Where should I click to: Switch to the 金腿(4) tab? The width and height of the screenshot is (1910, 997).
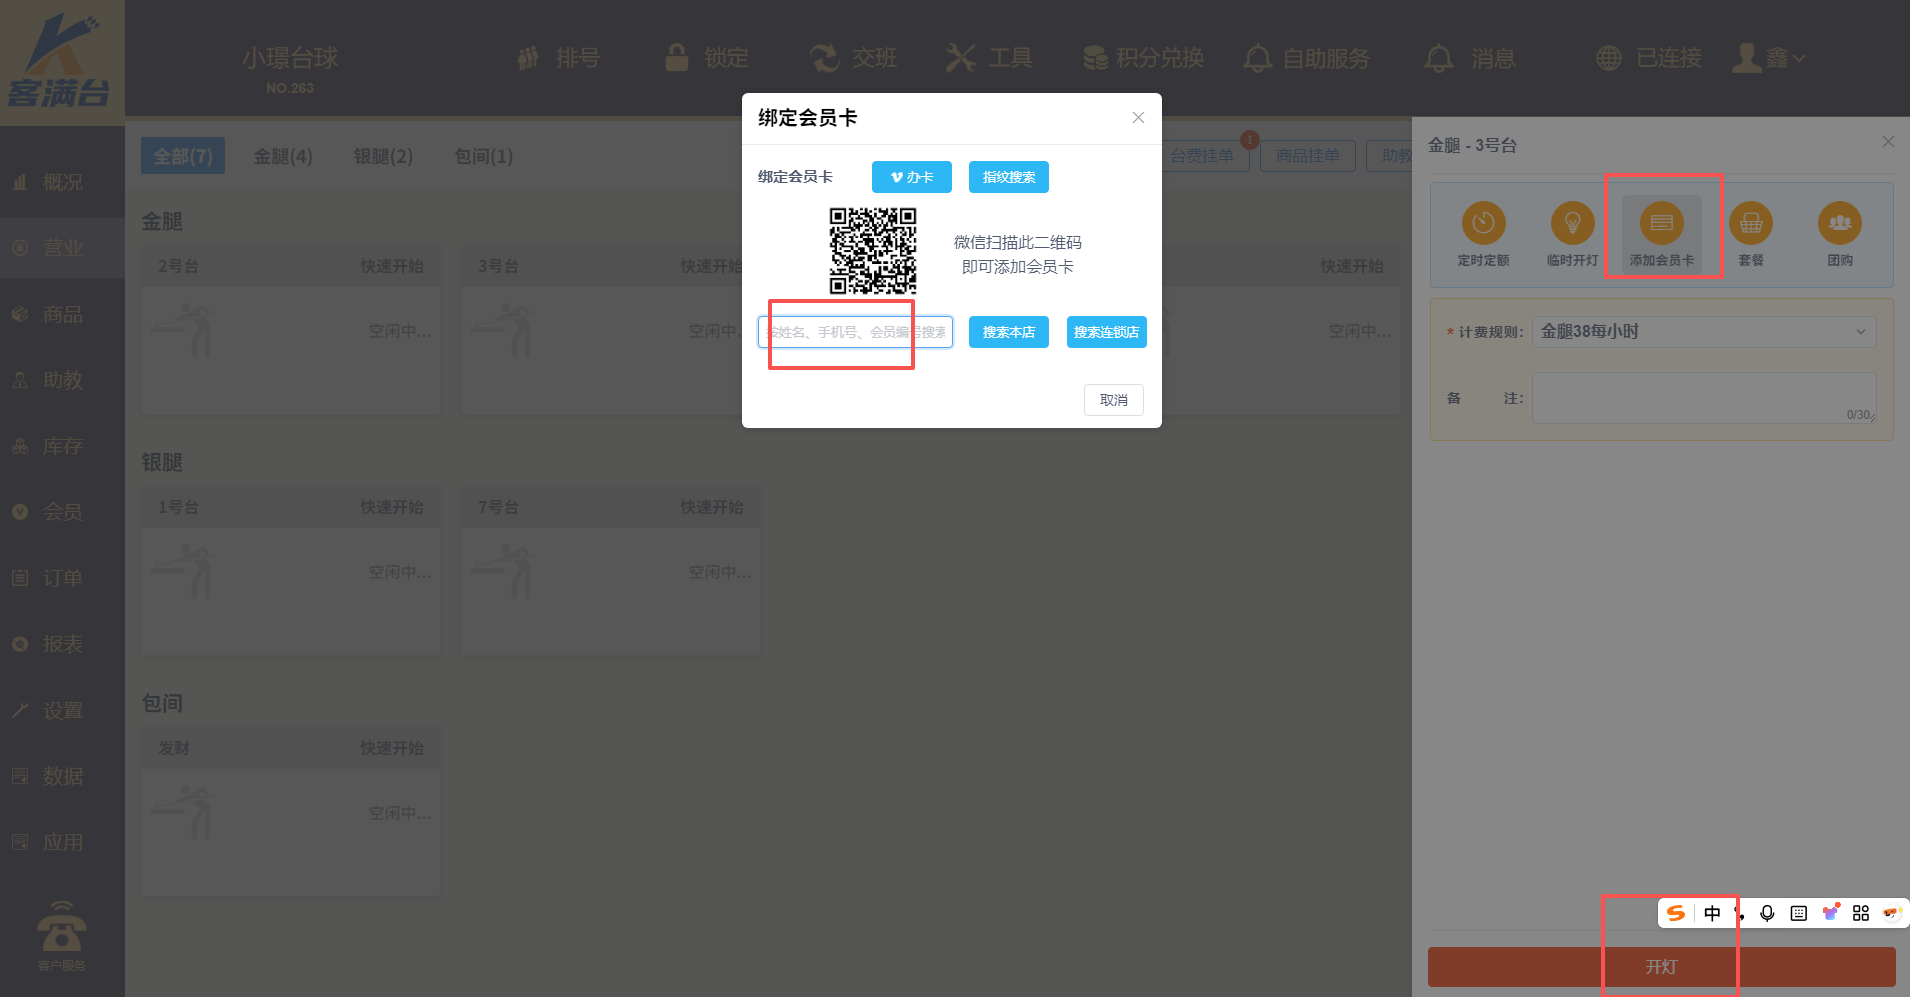tap(283, 156)
